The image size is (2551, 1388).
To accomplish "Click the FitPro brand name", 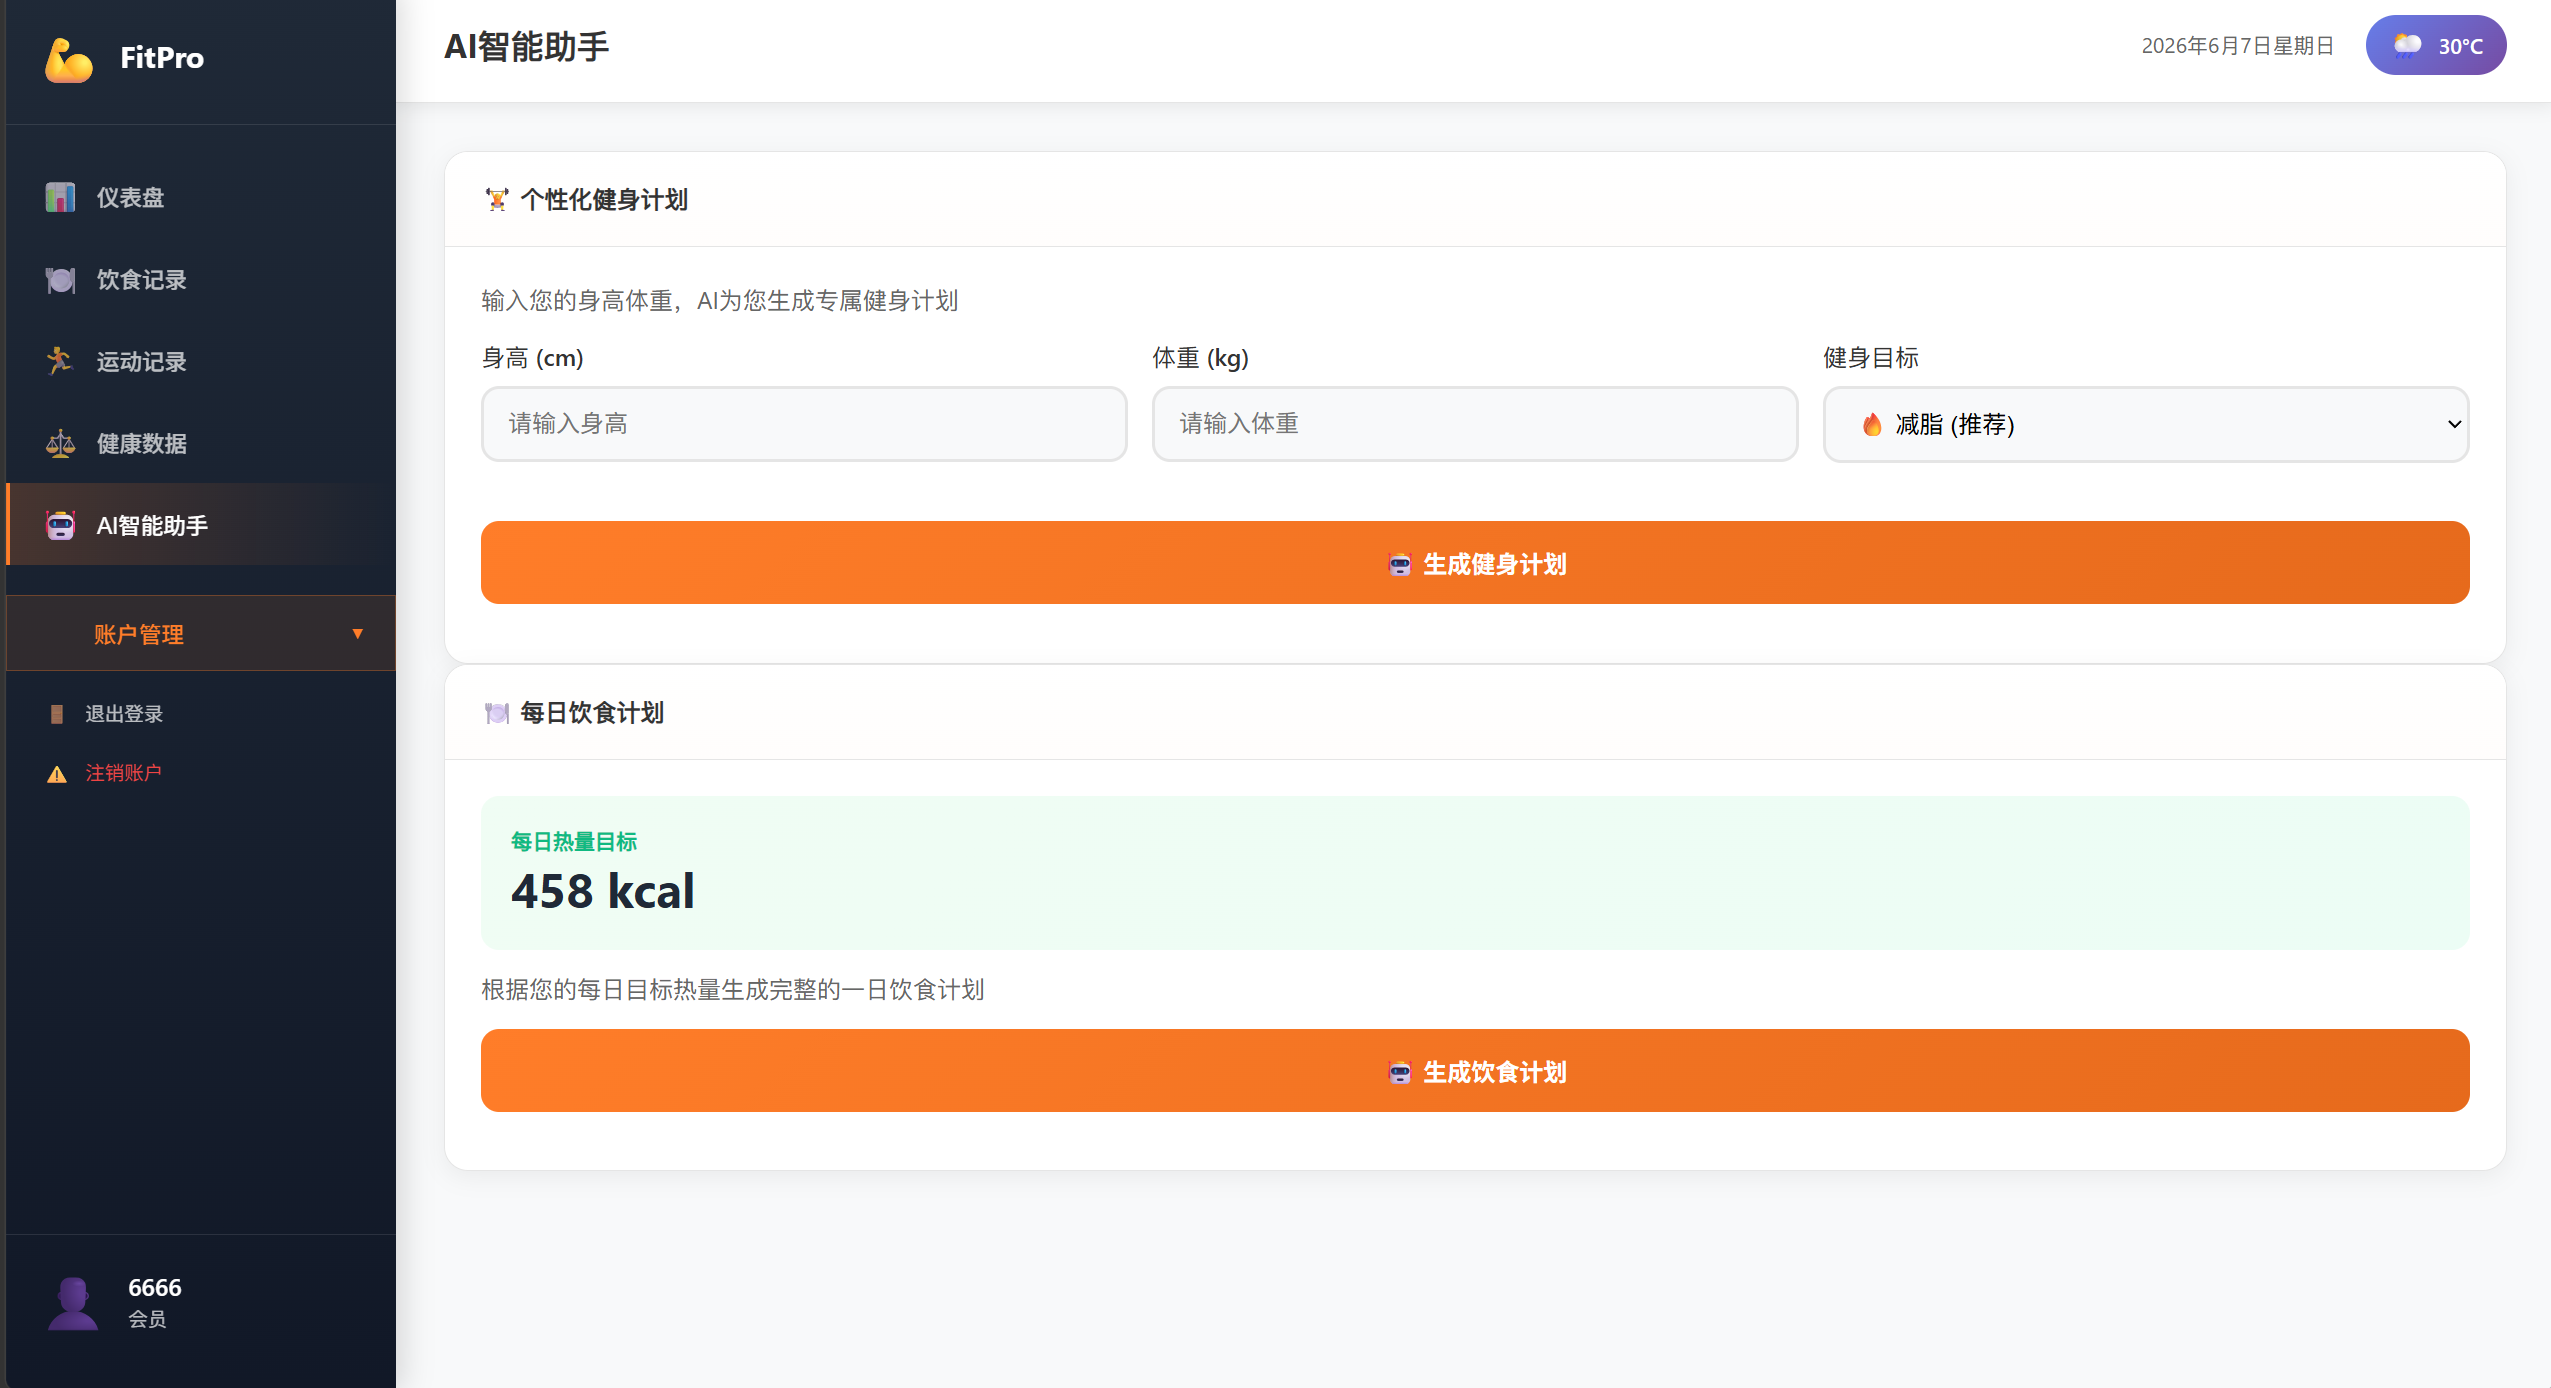I will [162, 58].
